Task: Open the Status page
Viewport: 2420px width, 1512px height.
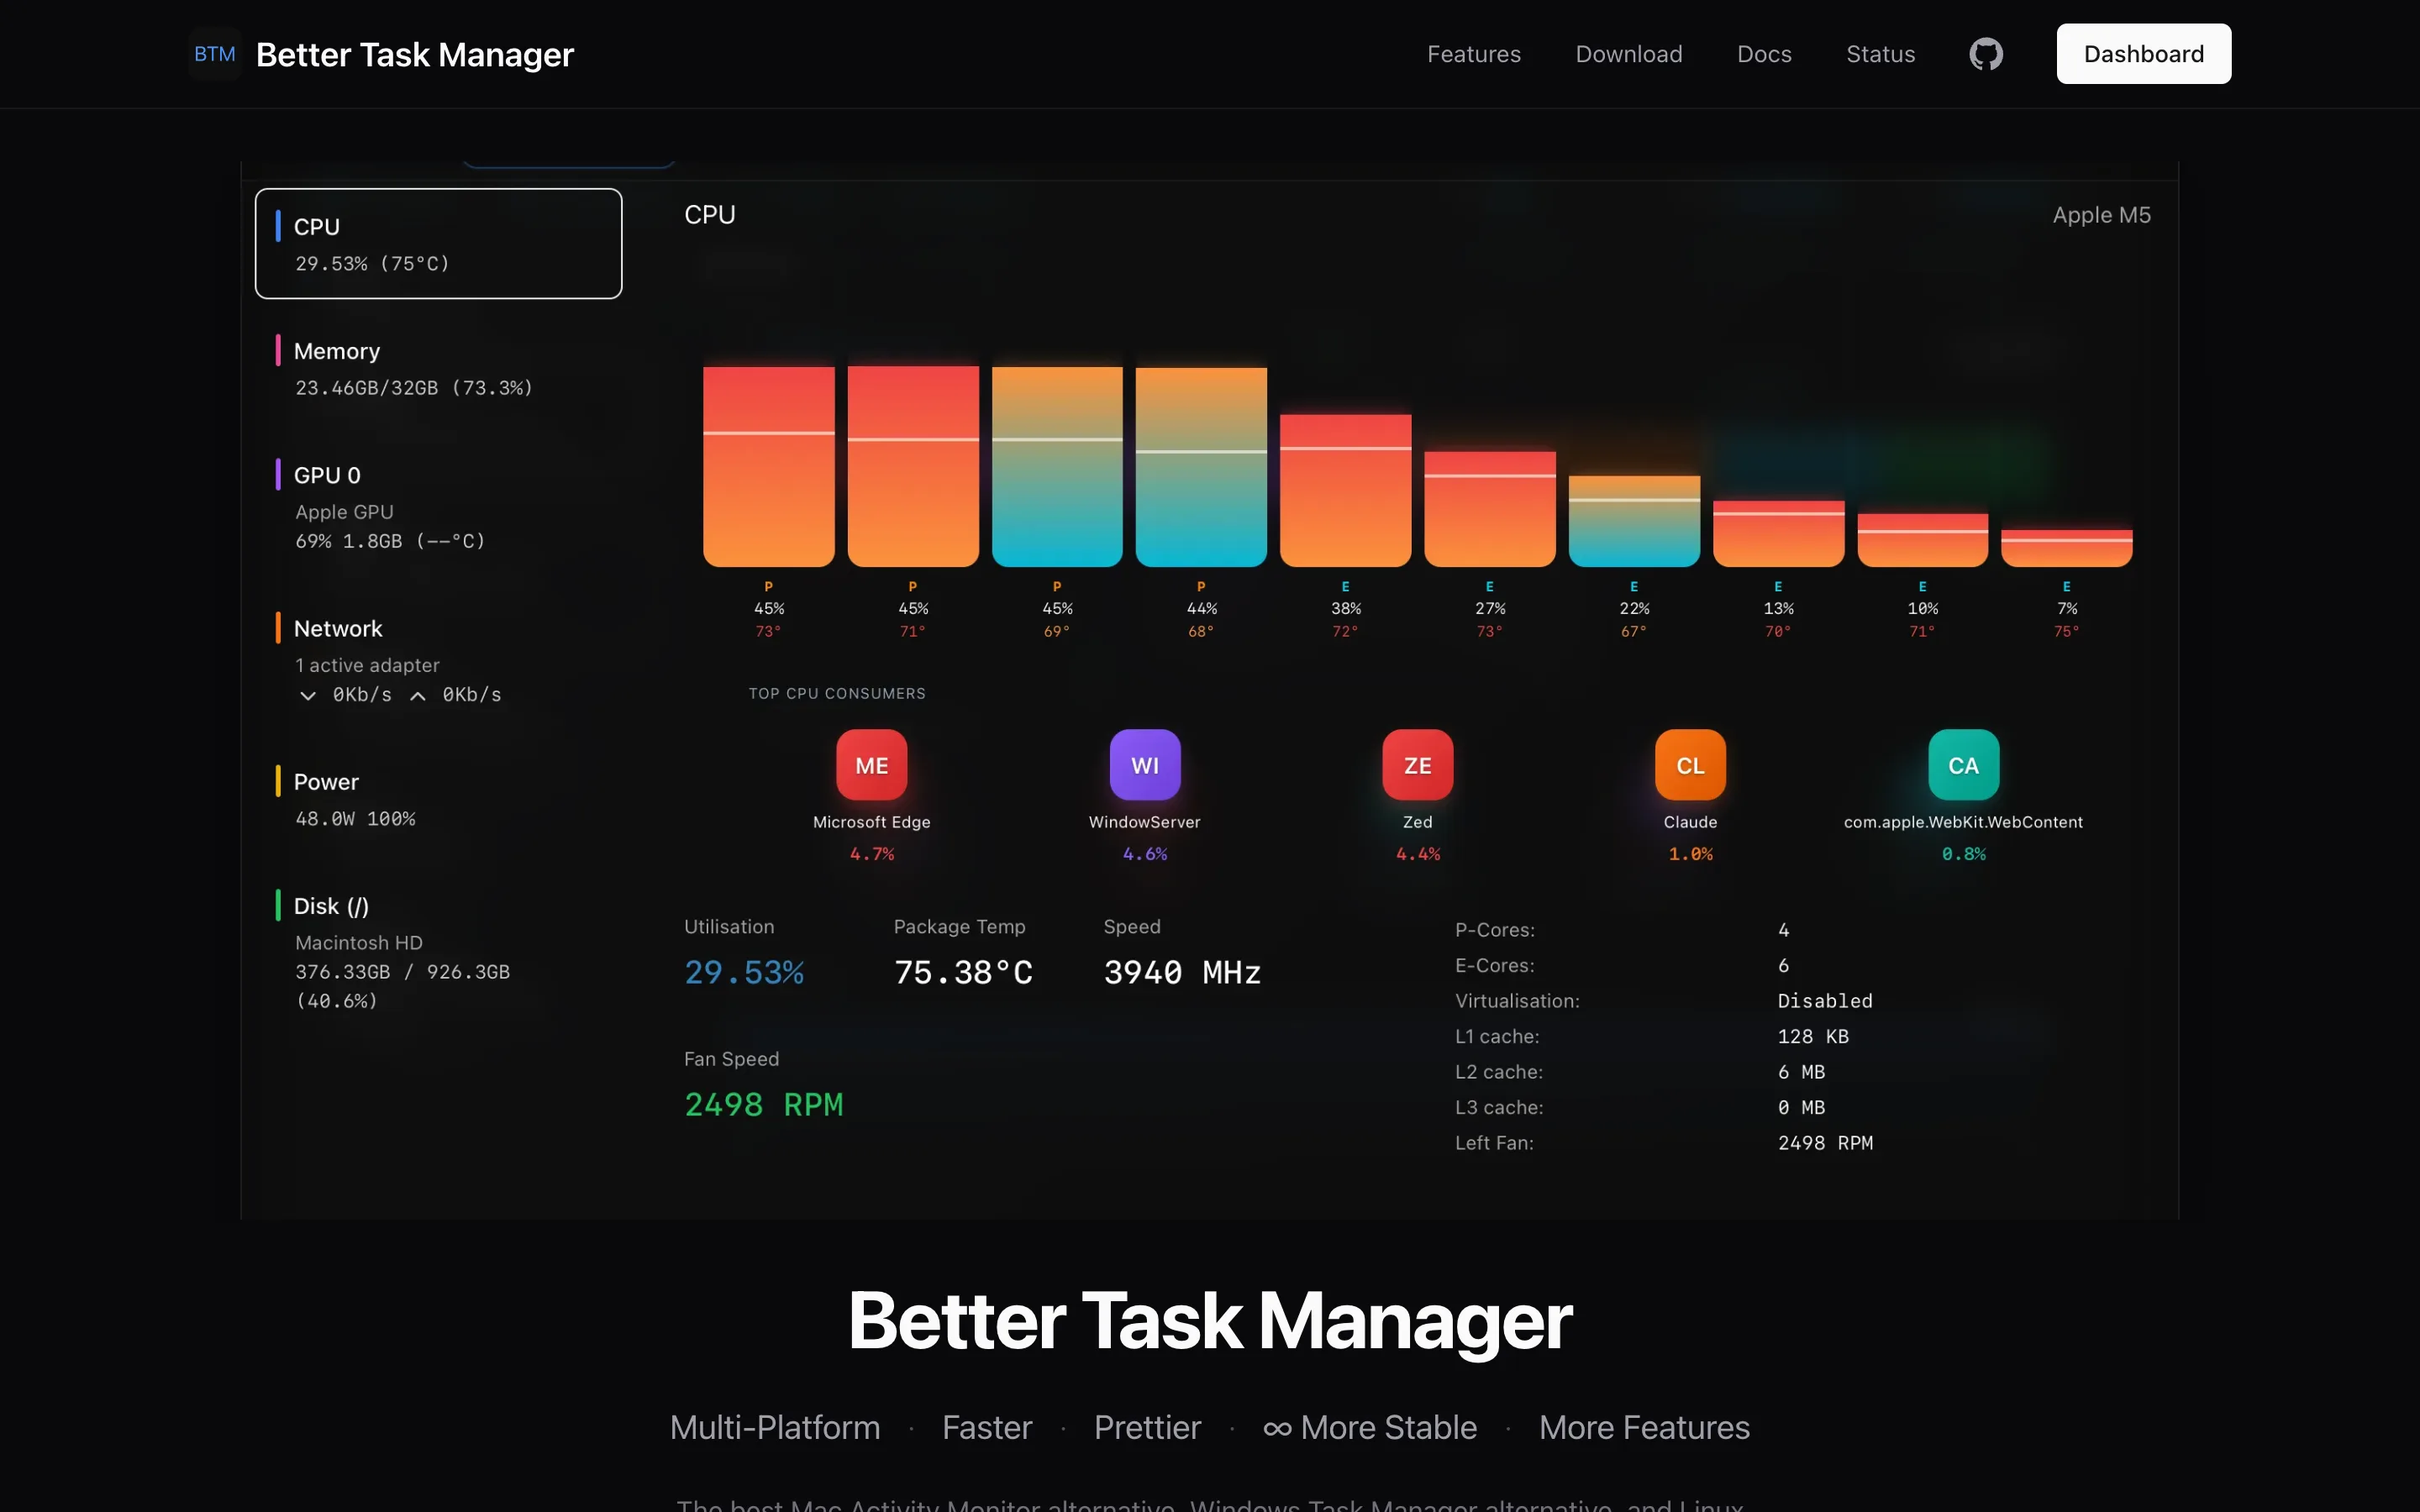Action: (1880, 54)
